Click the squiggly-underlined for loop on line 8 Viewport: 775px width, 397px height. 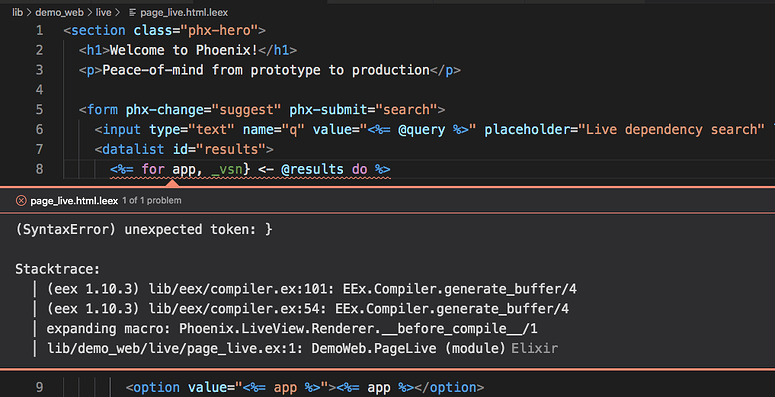tap(250, 170)
